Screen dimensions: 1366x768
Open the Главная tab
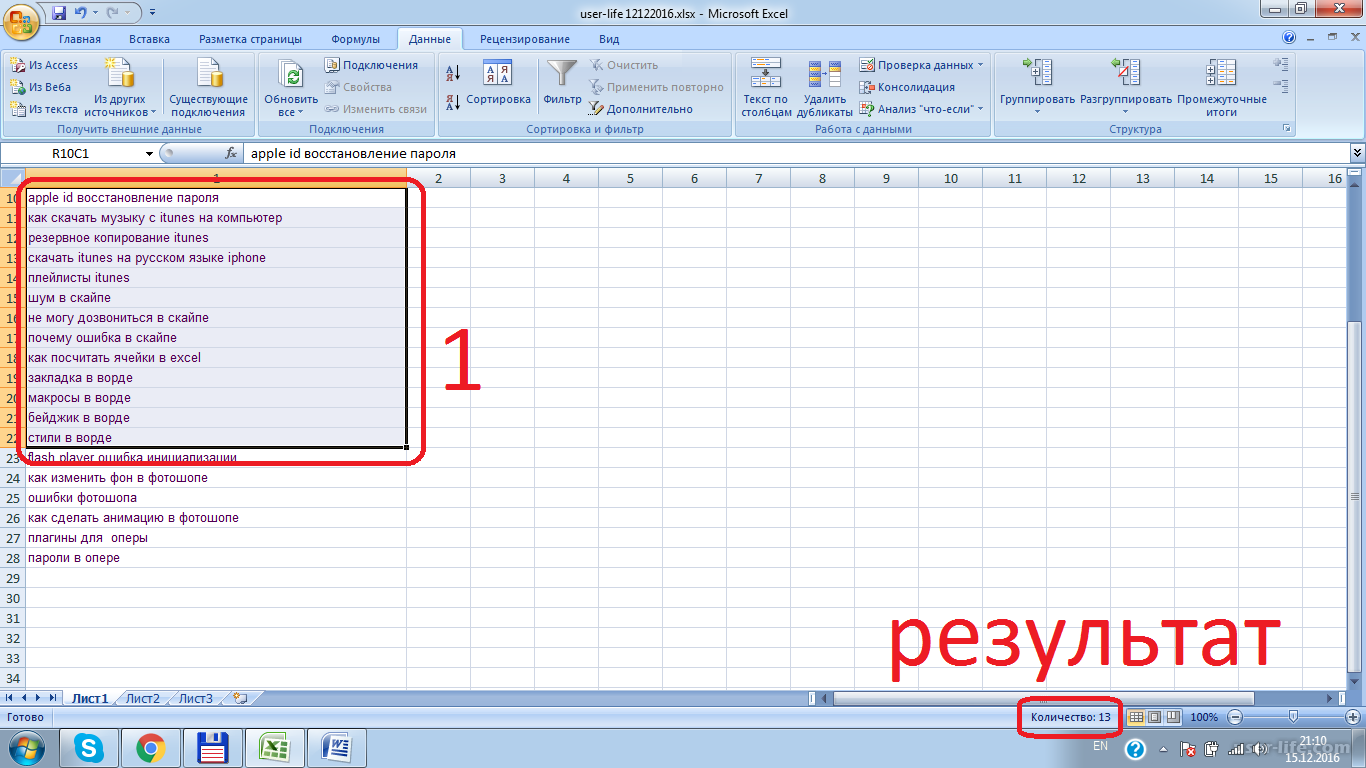[80, 39]
